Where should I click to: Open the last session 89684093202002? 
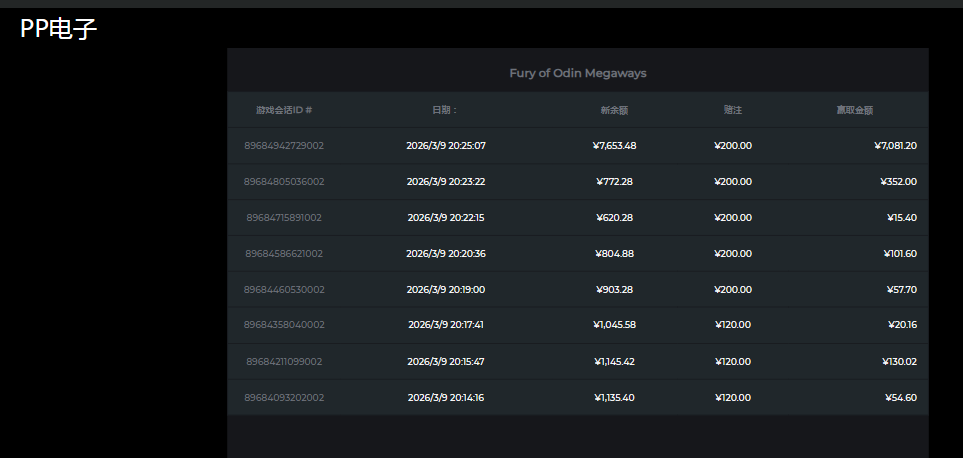click(x=284, y=398)
